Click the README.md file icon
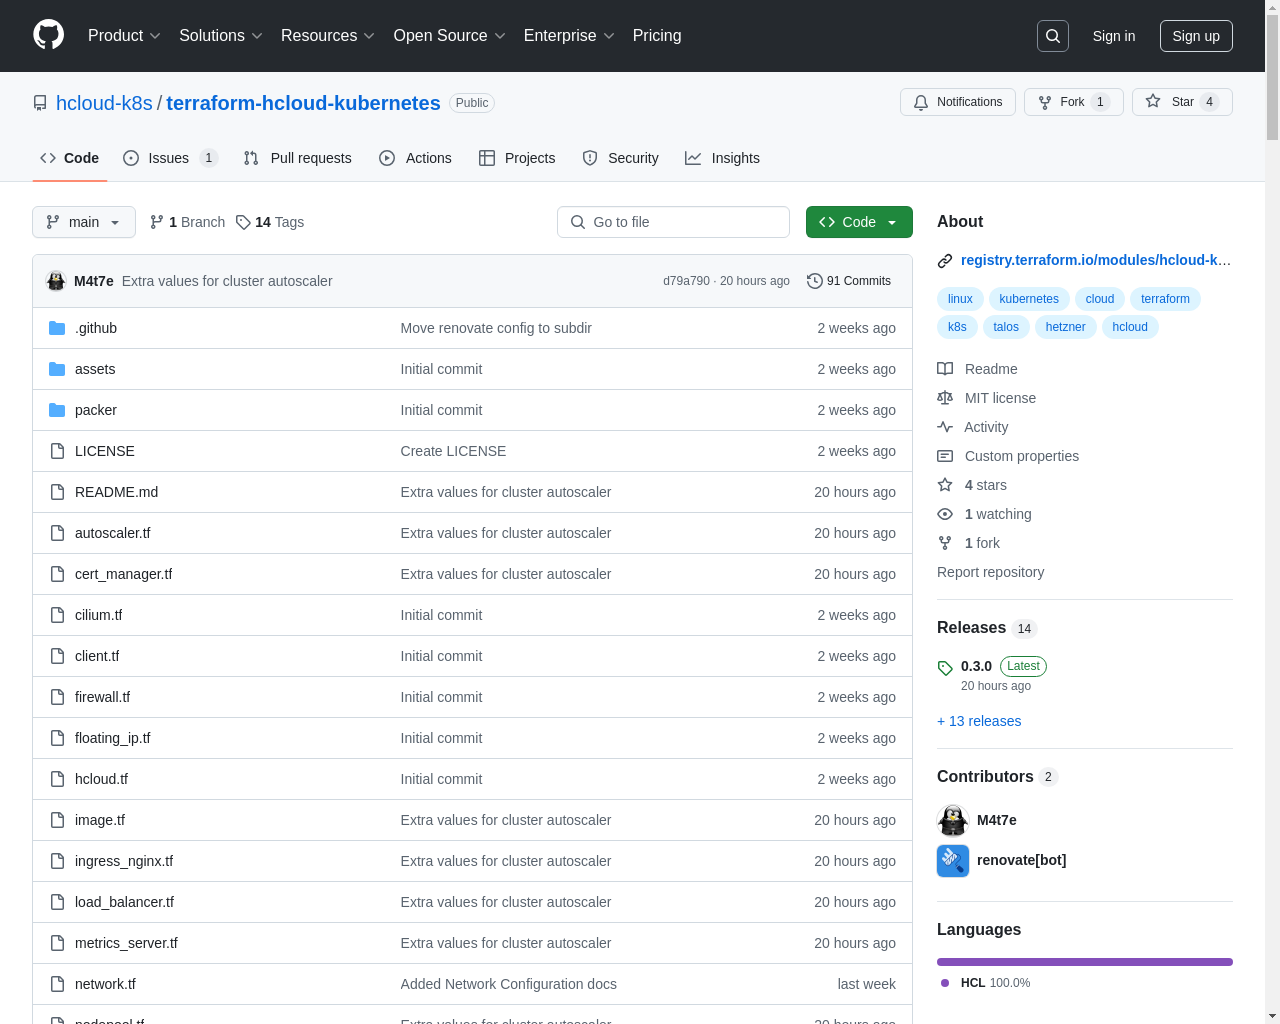 click(x=57, y=492)
